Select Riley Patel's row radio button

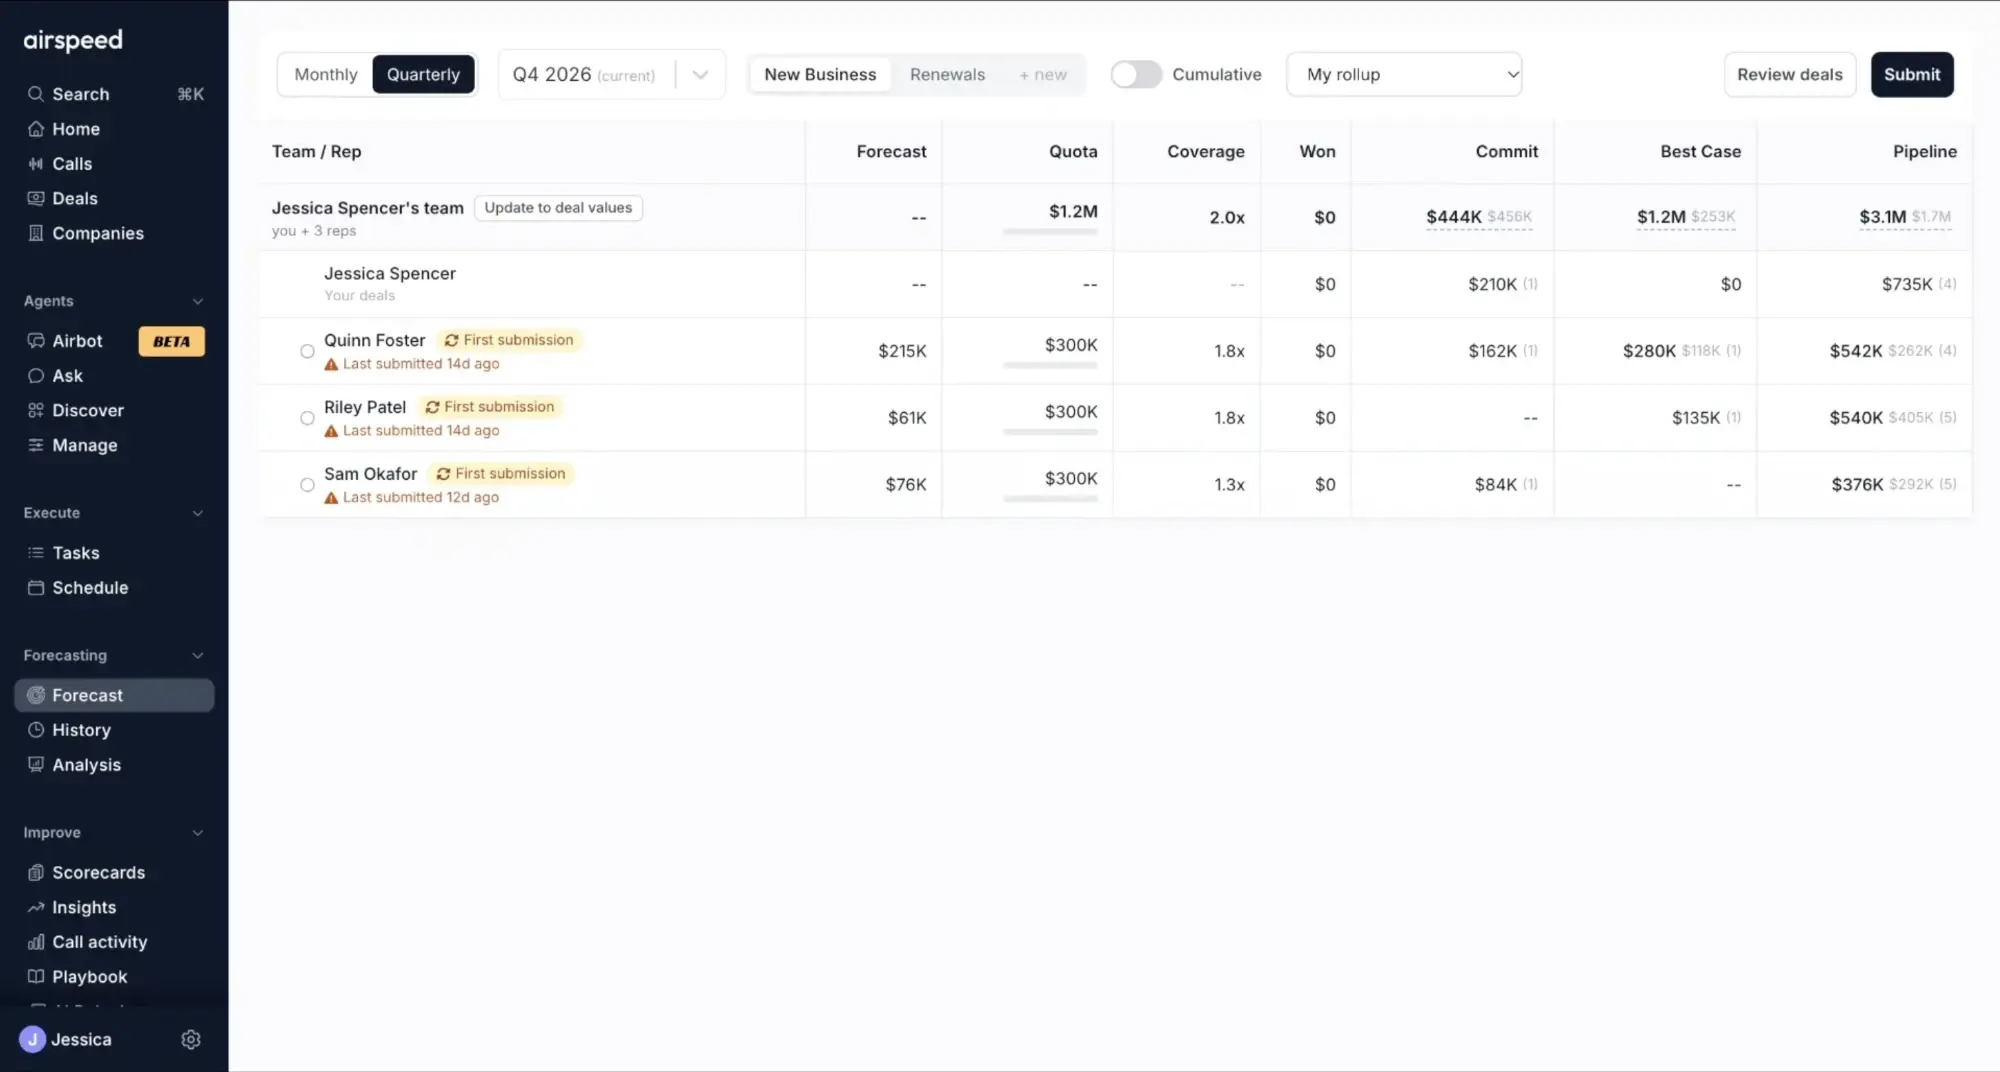[x=307, y=418]
